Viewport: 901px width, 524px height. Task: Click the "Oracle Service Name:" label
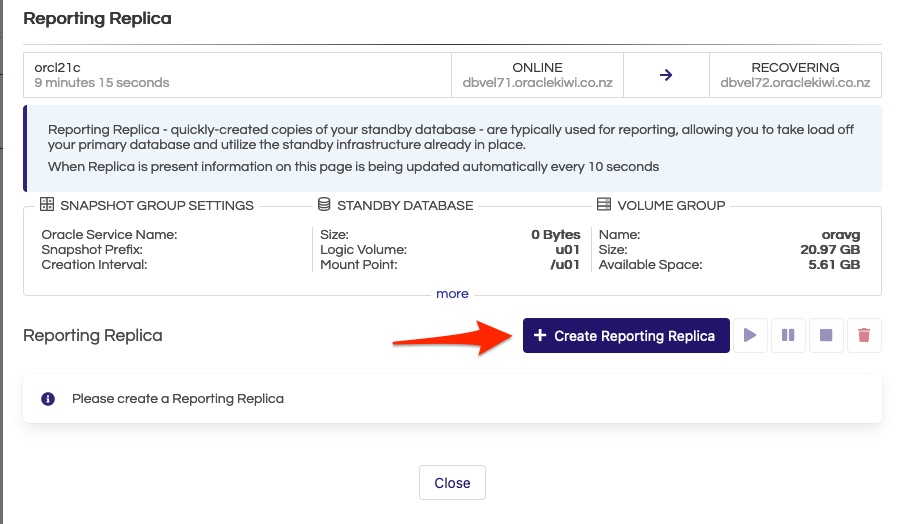(x=109, y=234)
